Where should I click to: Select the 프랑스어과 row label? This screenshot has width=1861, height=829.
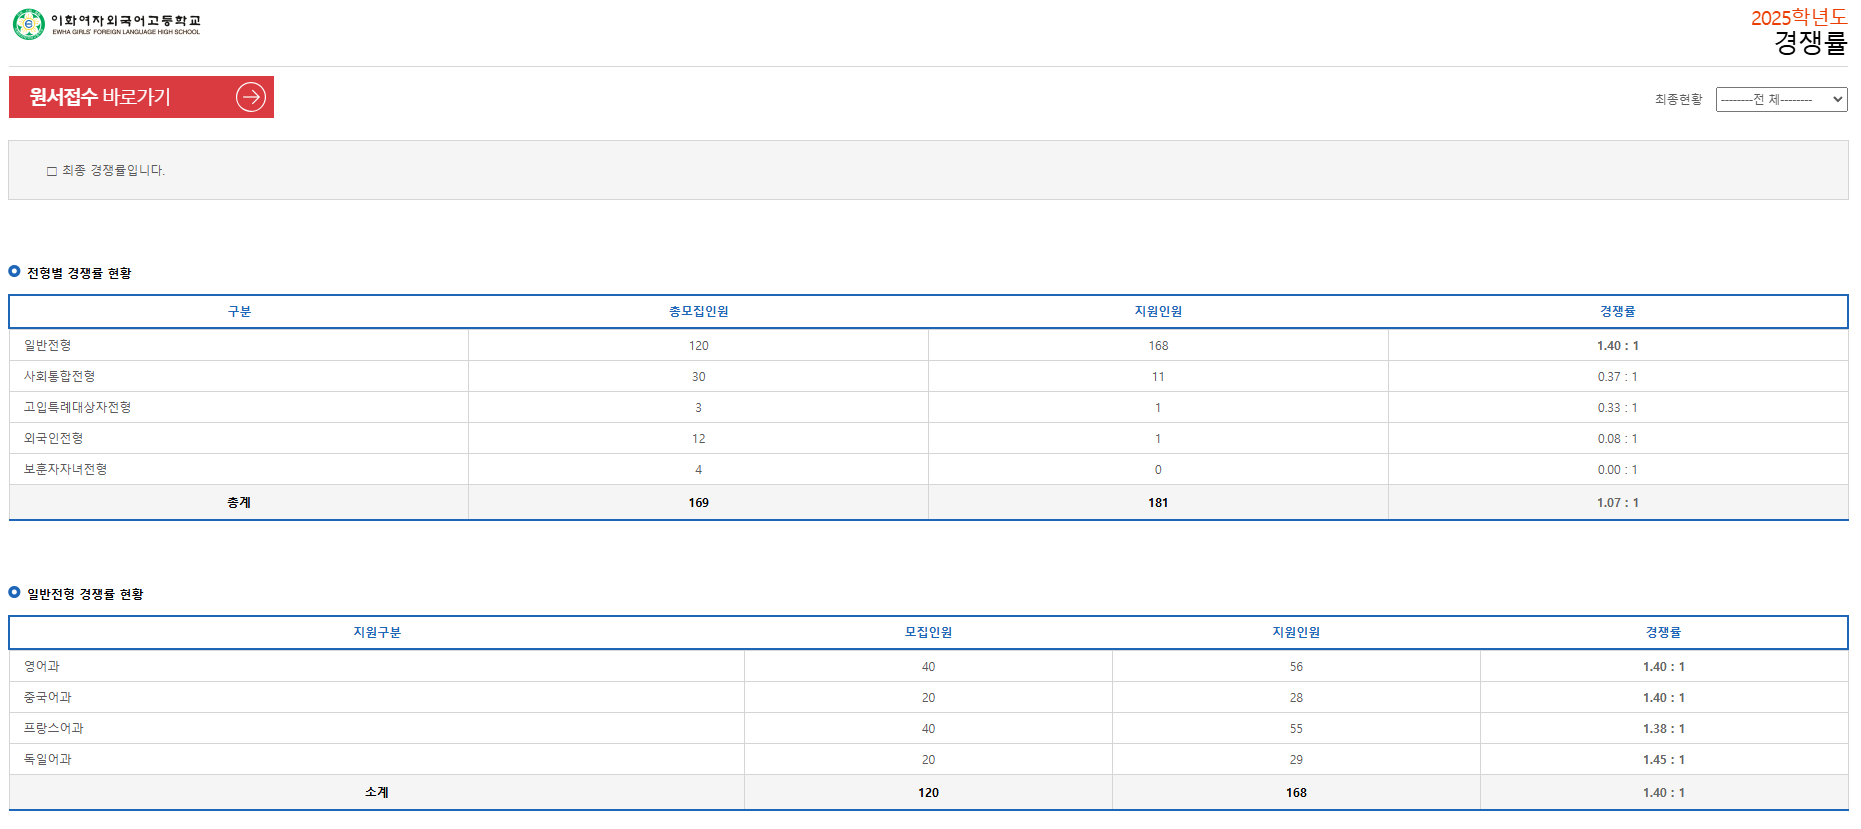(54, 728)
